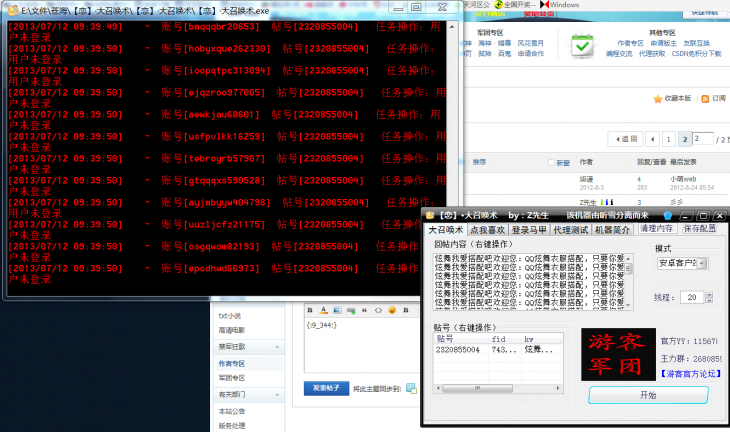Click the RSS 订阅 subscribe icon
This screenshot has height=432, width=730.
tap(706, 99)
